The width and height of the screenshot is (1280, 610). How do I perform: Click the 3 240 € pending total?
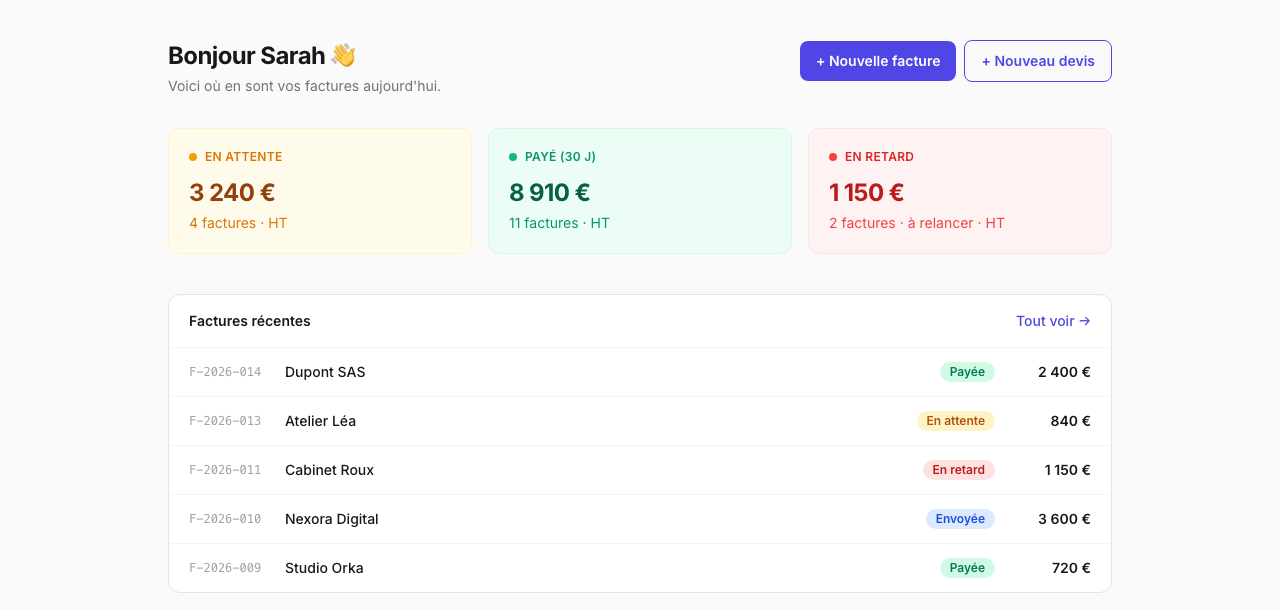coord(232,192)
